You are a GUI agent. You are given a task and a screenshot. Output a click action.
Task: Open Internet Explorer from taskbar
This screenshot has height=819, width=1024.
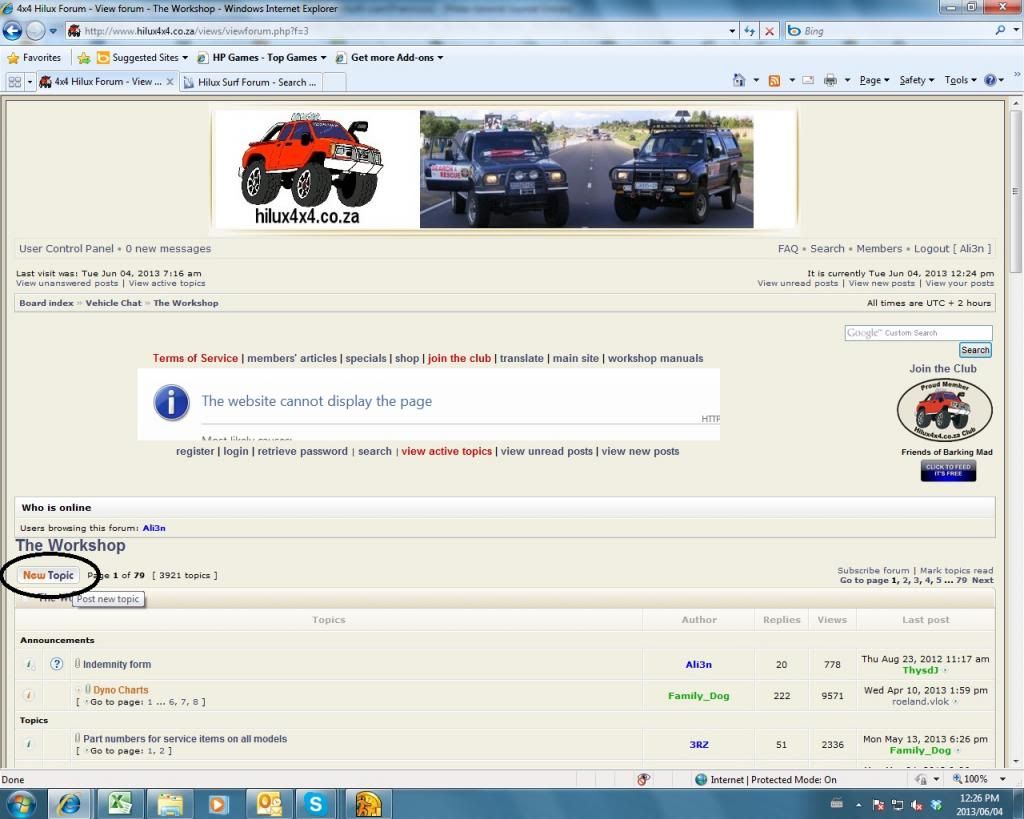click(x=69, y=804)
